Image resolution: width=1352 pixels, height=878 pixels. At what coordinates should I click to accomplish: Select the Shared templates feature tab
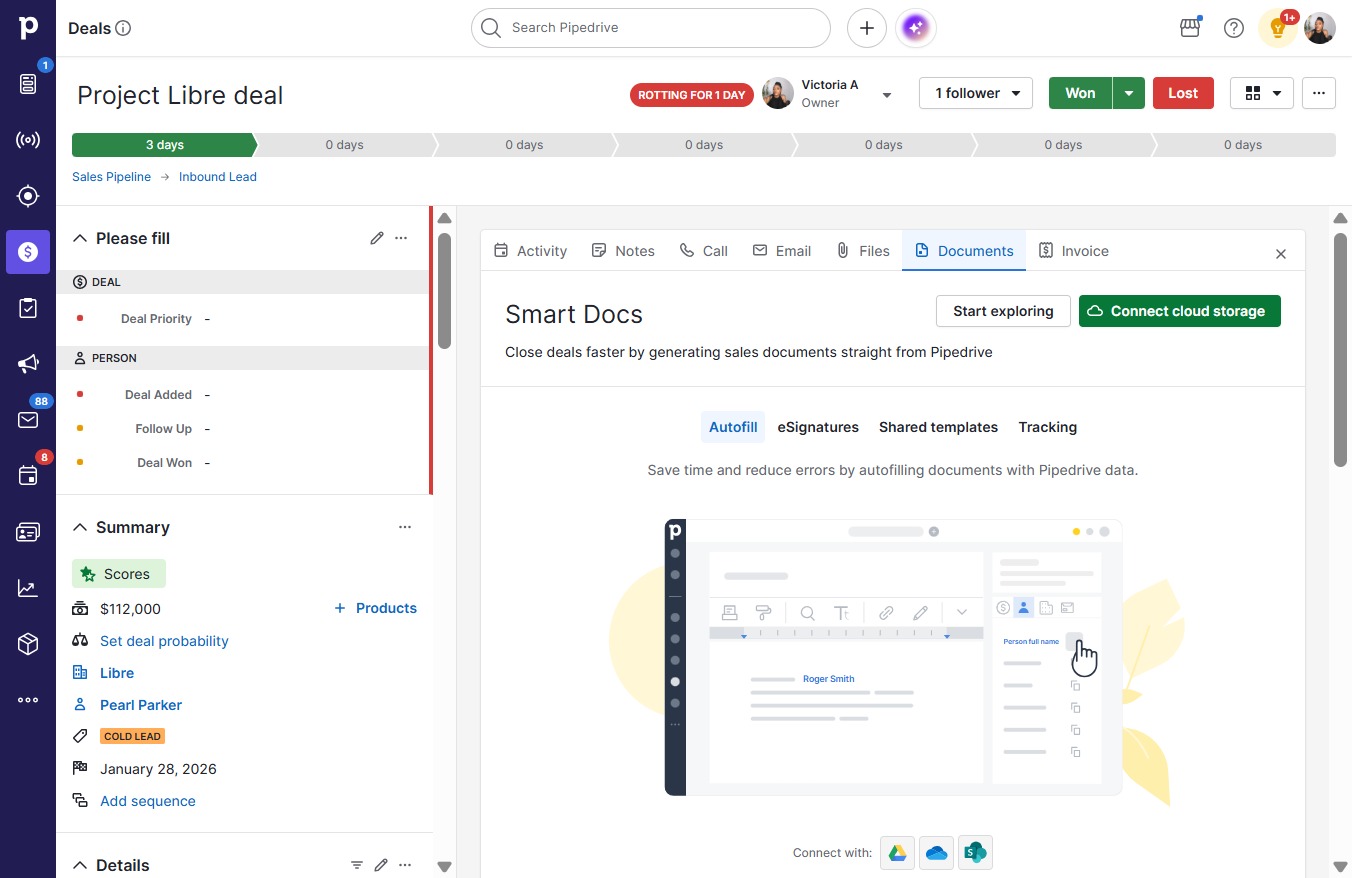pyautogui.click(x=938, y=427)
